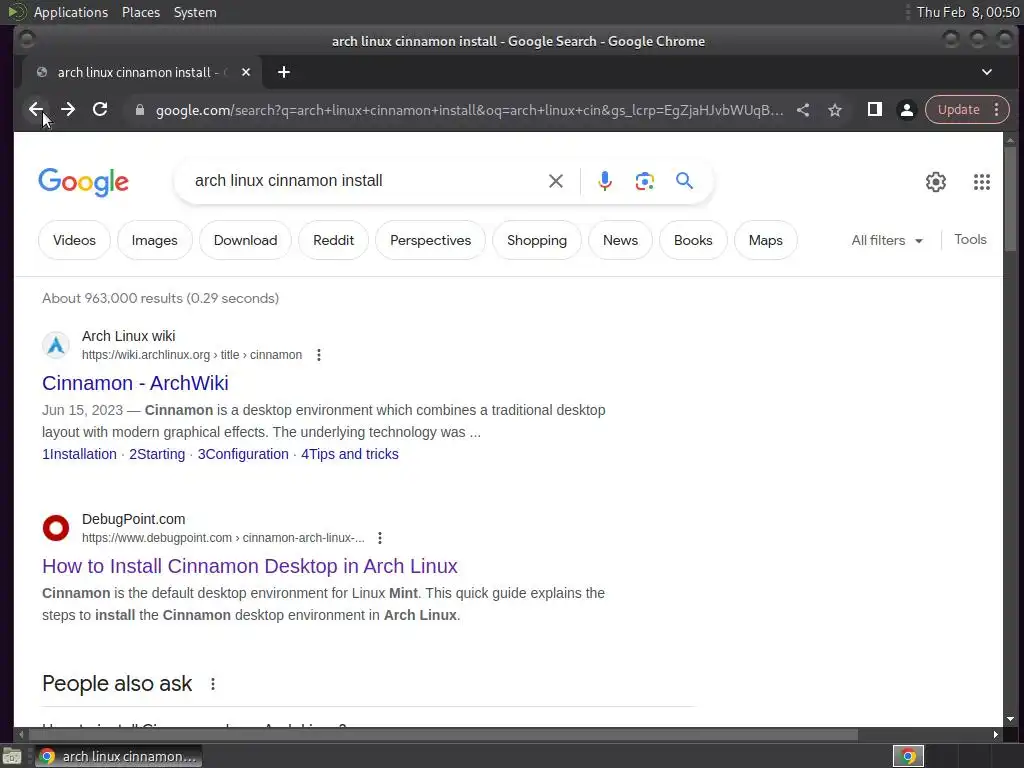Click the horizontal scrollbar thumb
Viewport: 1024px width, 768px height.
[x=442, y=735]
